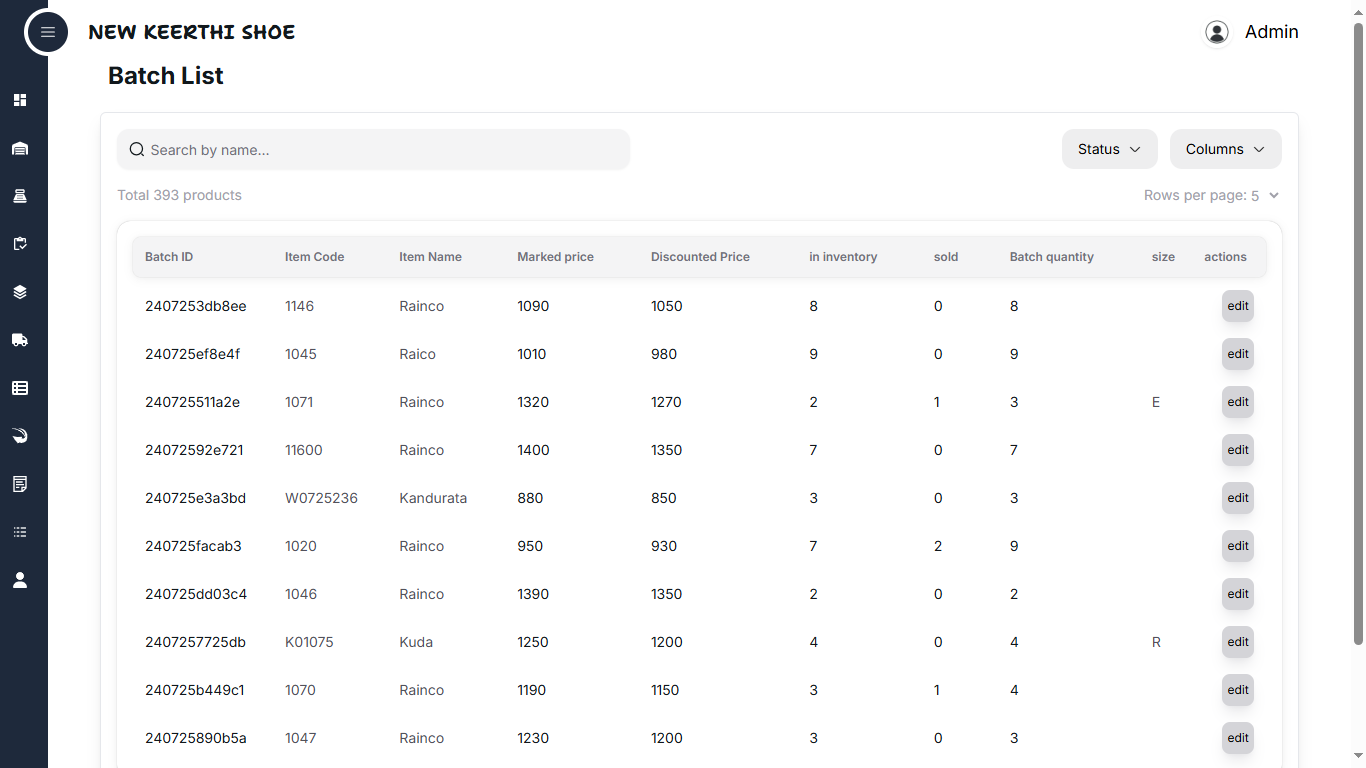1366x768 pixels.
Task: Click the cash register icon in sidebar
Action: (20, 196)
